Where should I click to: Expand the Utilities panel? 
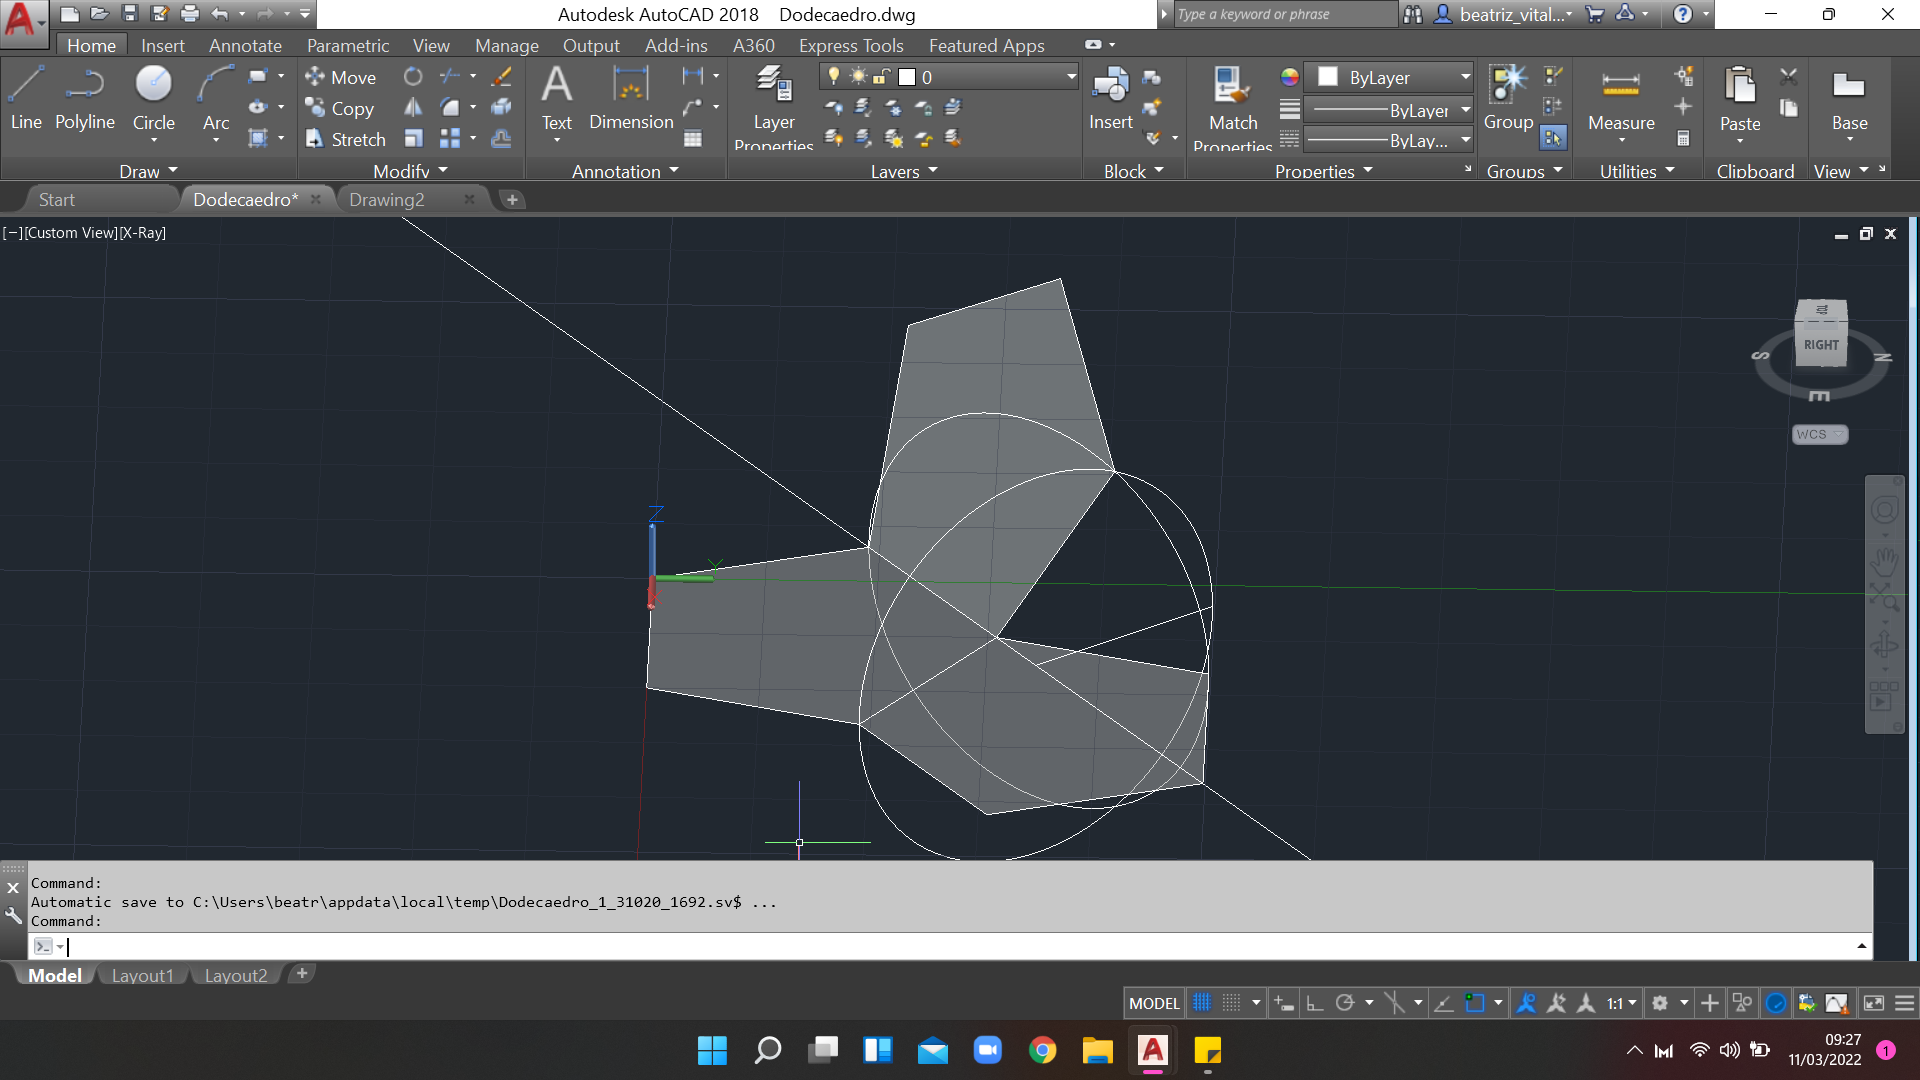(1637, 171)
